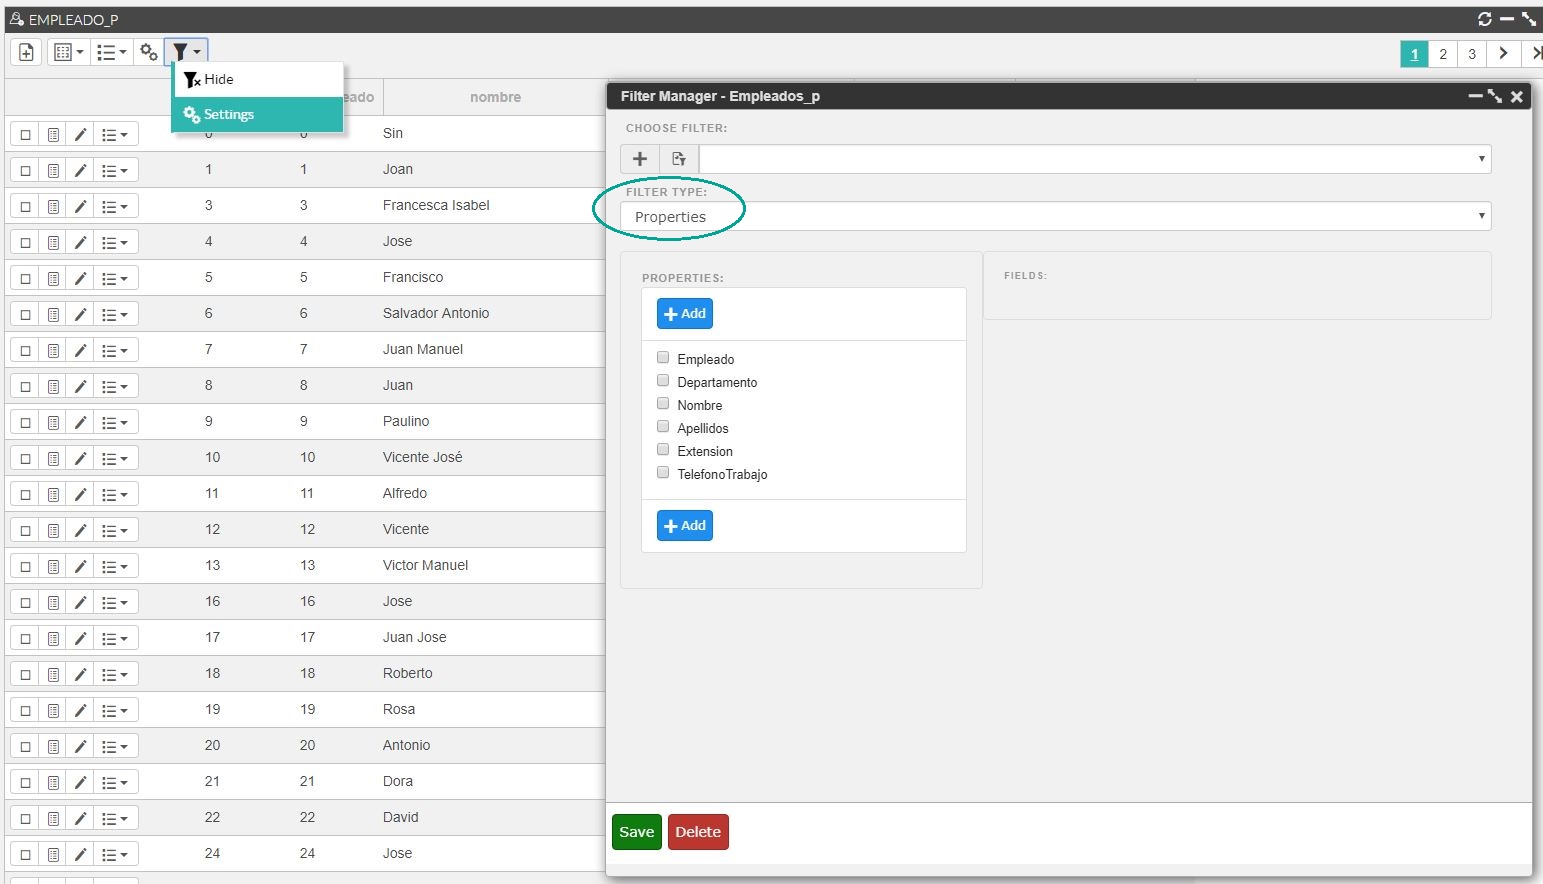Open the filter funnel toolbar icon
This screenshot has height=884, width=1543.
[186, 52]
